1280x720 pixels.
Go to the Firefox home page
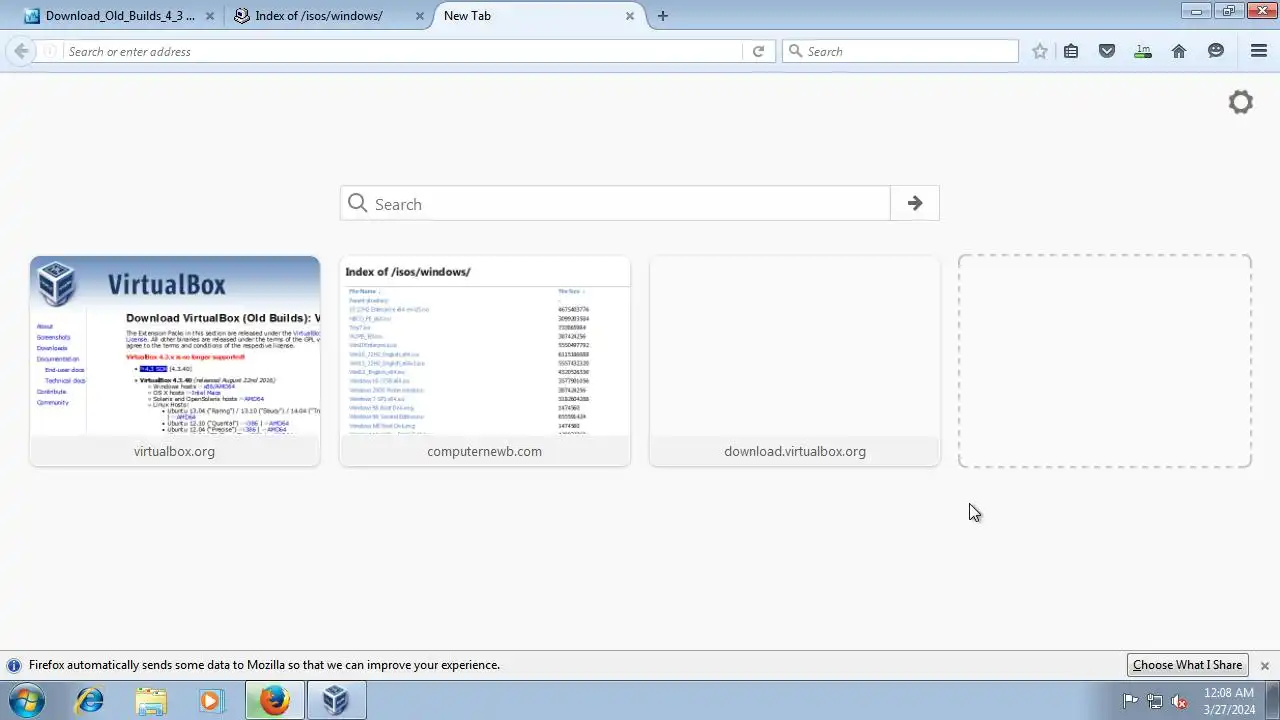click(1179, 51)
